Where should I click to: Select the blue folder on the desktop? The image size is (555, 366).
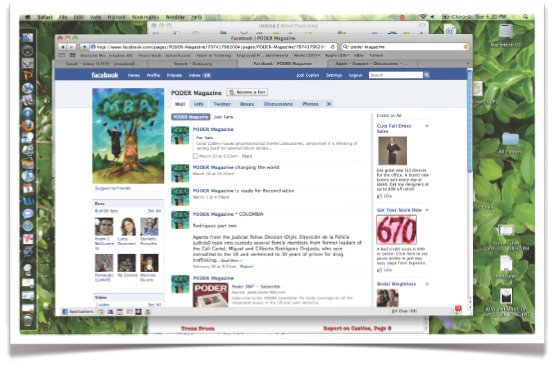[x=510, y=138]
